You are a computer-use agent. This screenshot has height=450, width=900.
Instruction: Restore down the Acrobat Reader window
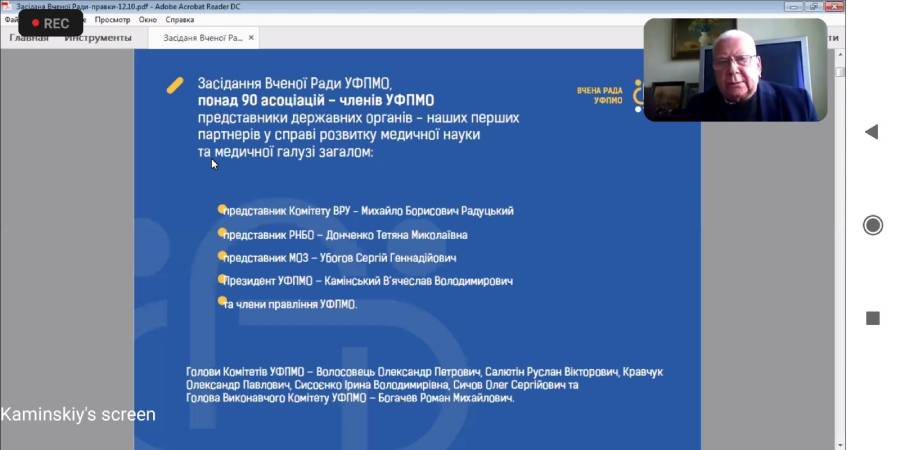click(813, 6)
